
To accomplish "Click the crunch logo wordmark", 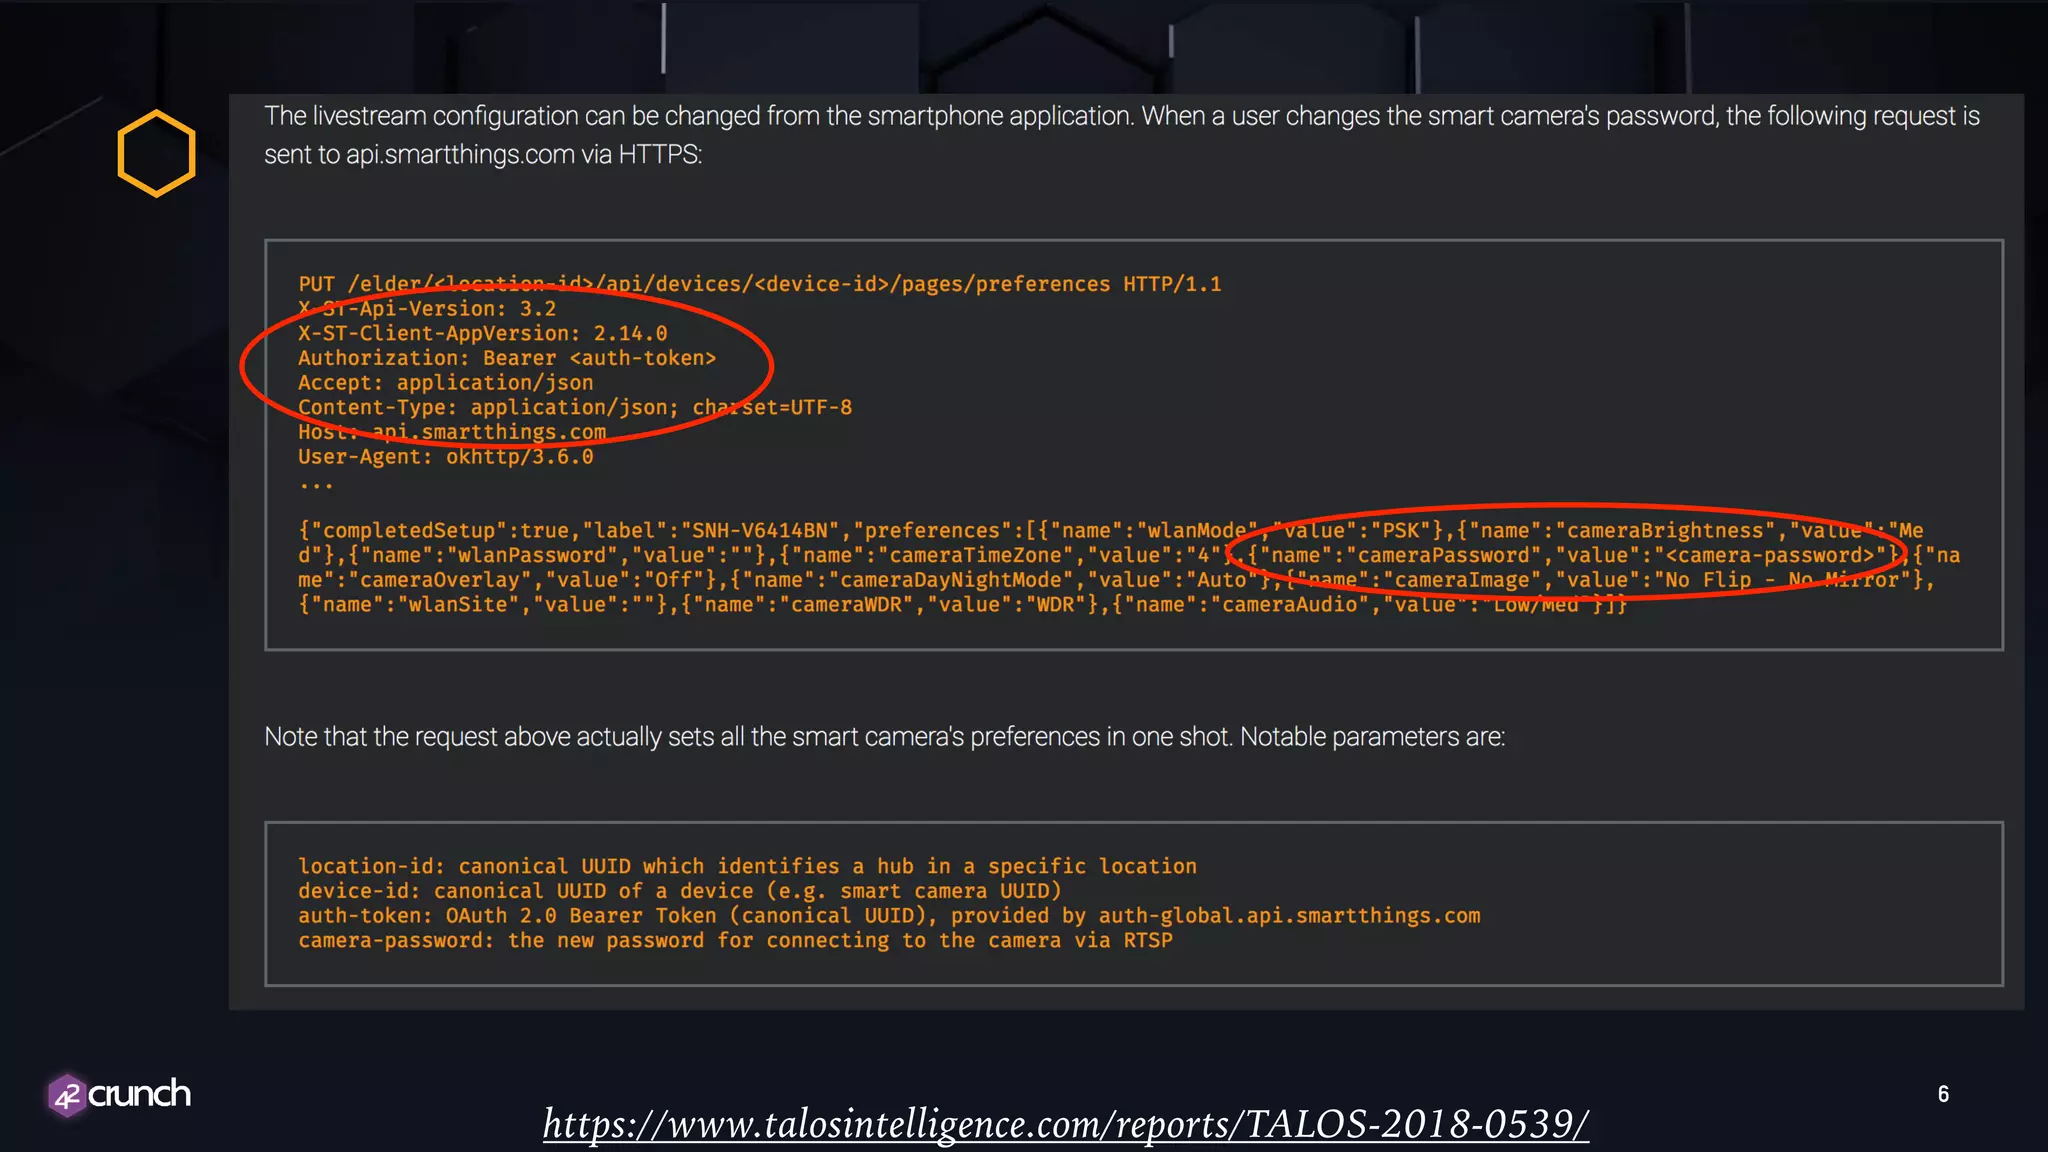I will pyautogui.click(x=139, y=1094).
